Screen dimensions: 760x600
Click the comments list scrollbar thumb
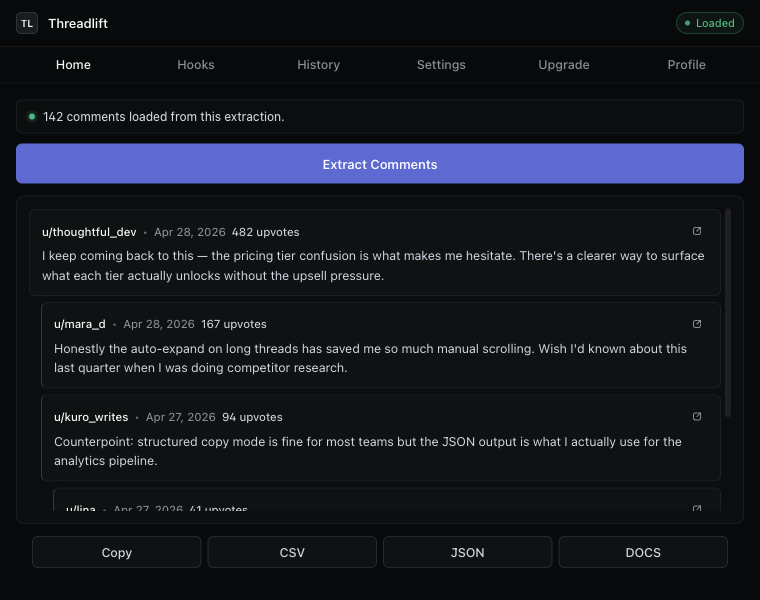pyautogui.click(x=728, y=313)
